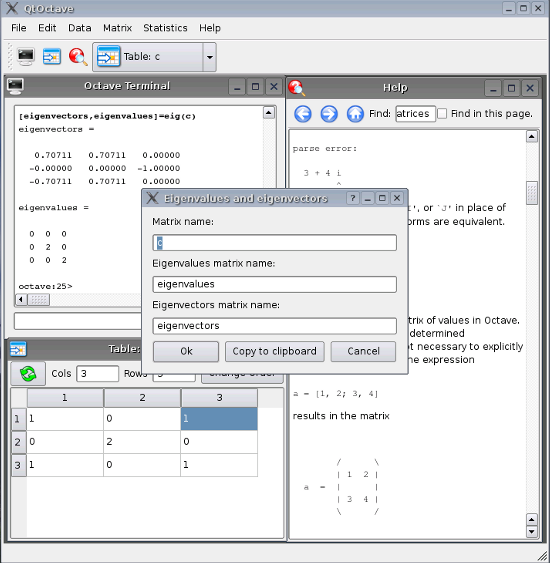
Task: Select table column header 1
Action: (65, 398)
